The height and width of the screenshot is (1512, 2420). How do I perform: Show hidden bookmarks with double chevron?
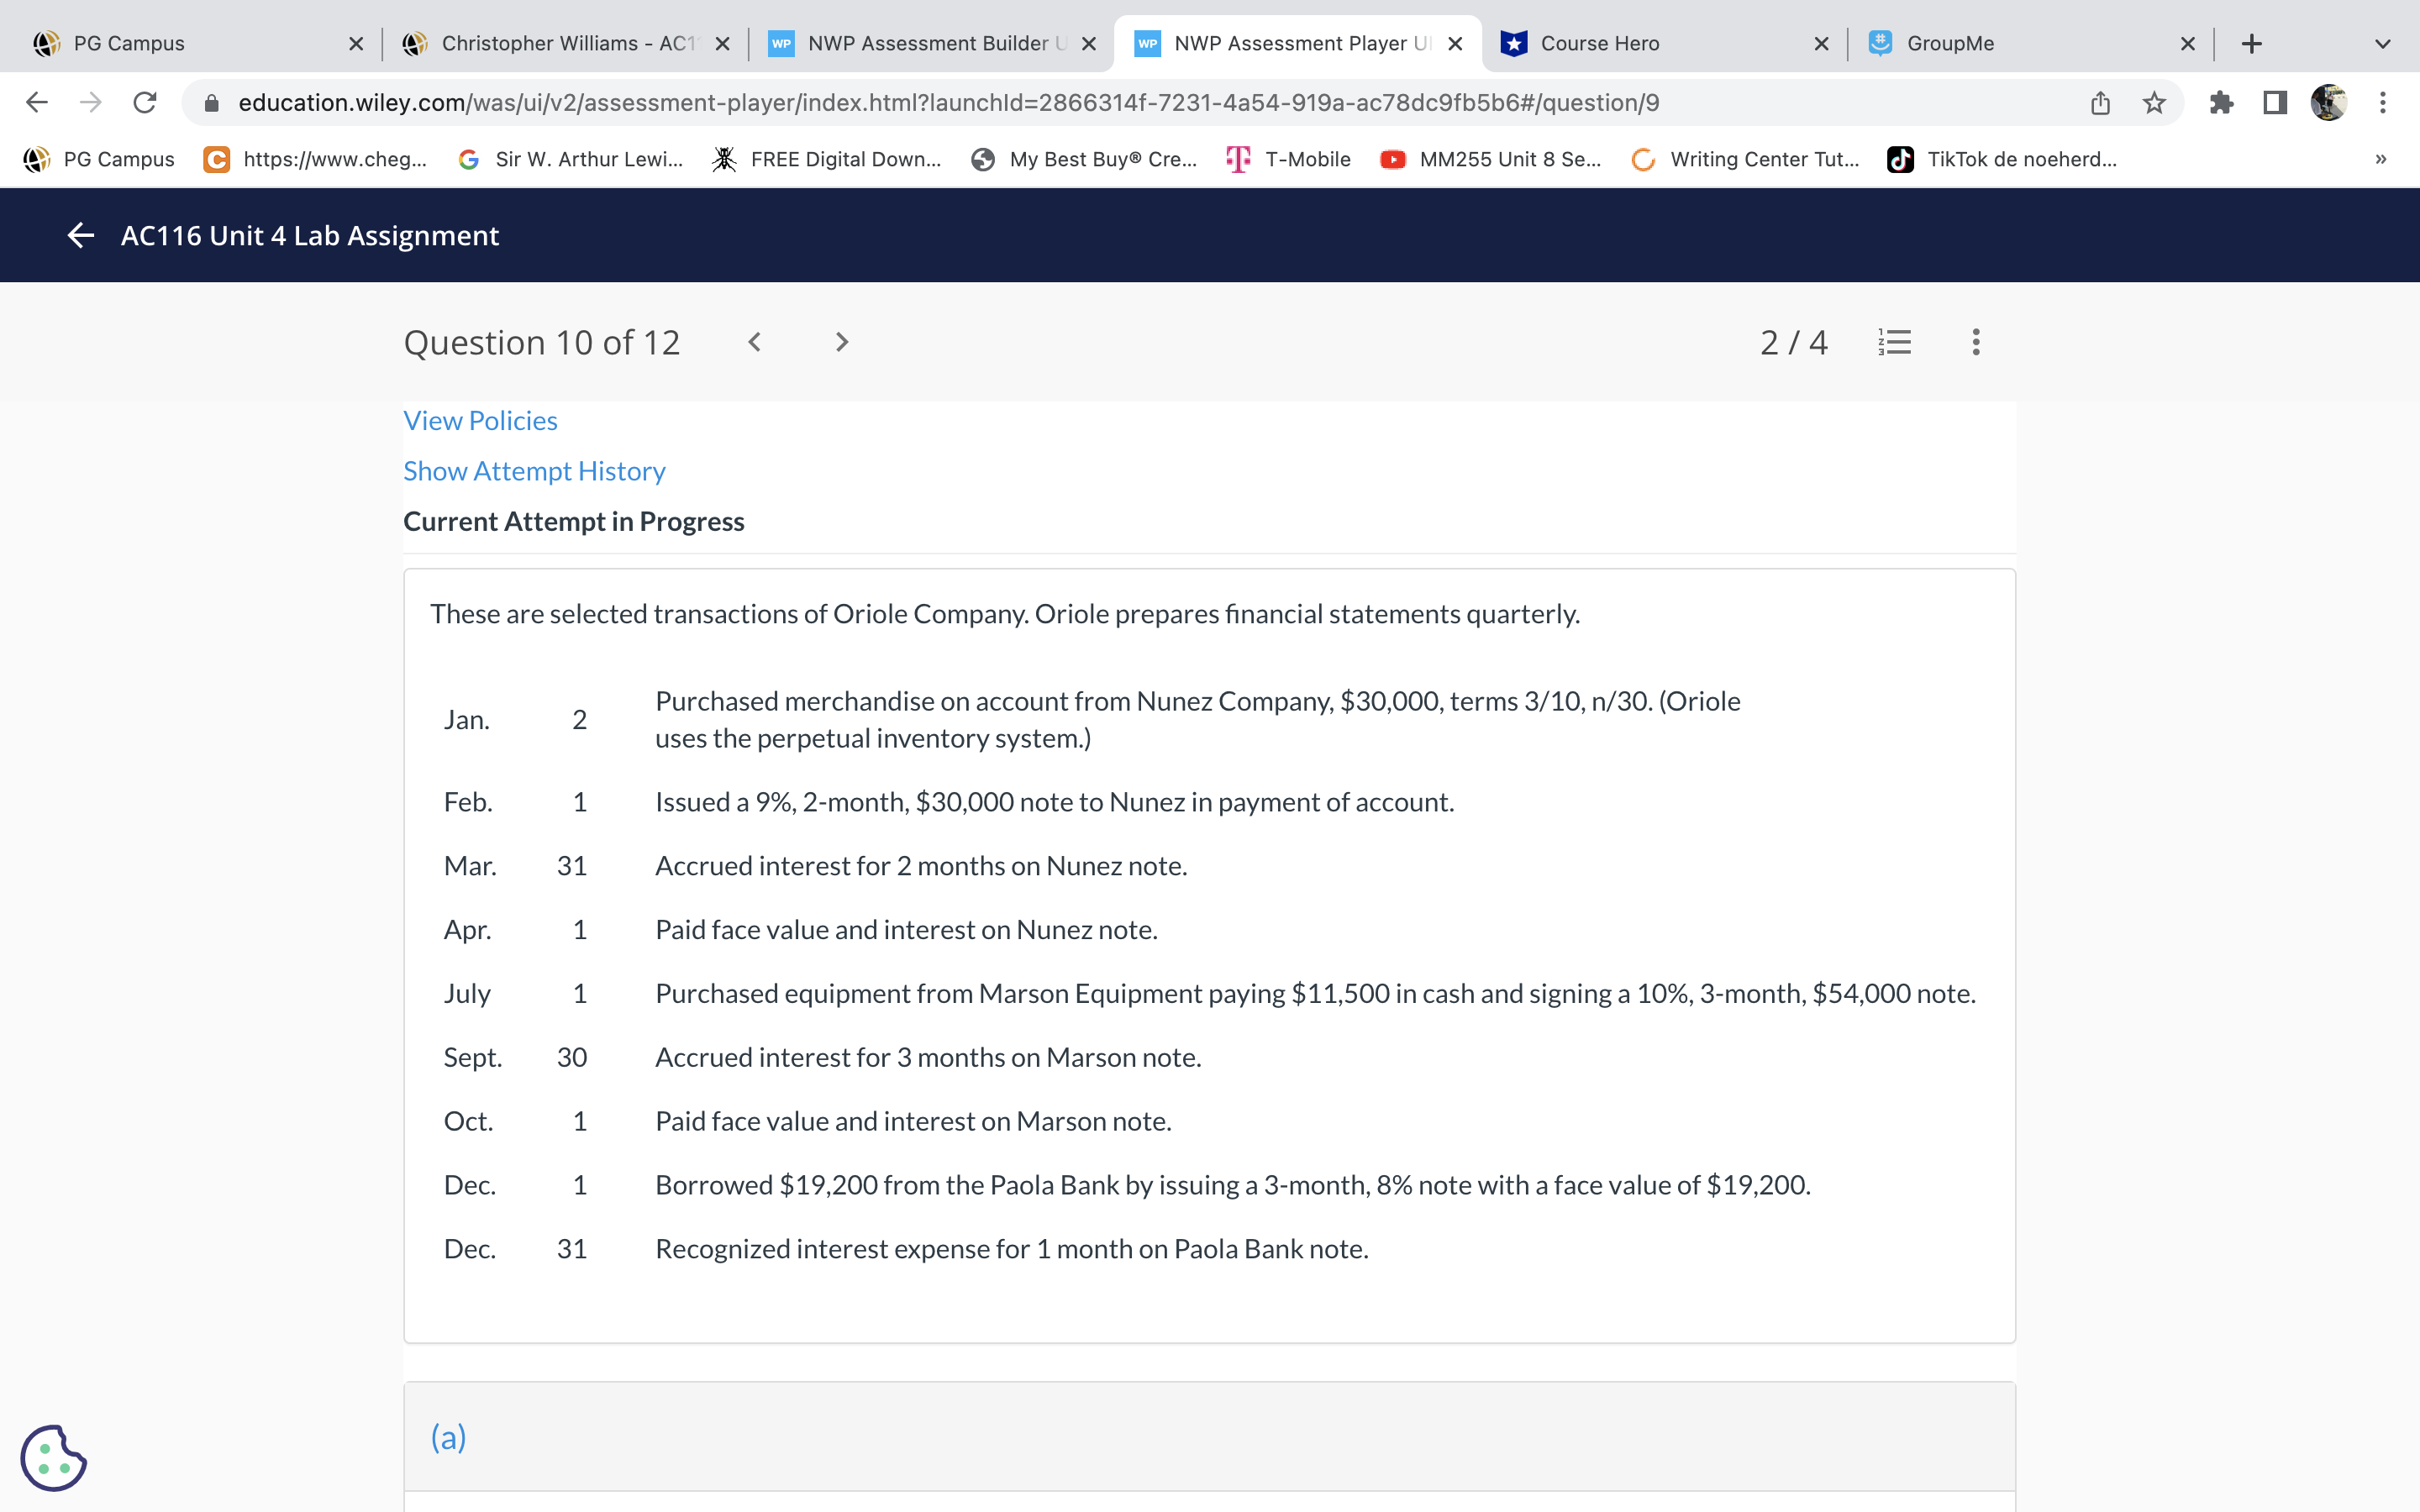pyautogui.click(x=2380, y=160)
